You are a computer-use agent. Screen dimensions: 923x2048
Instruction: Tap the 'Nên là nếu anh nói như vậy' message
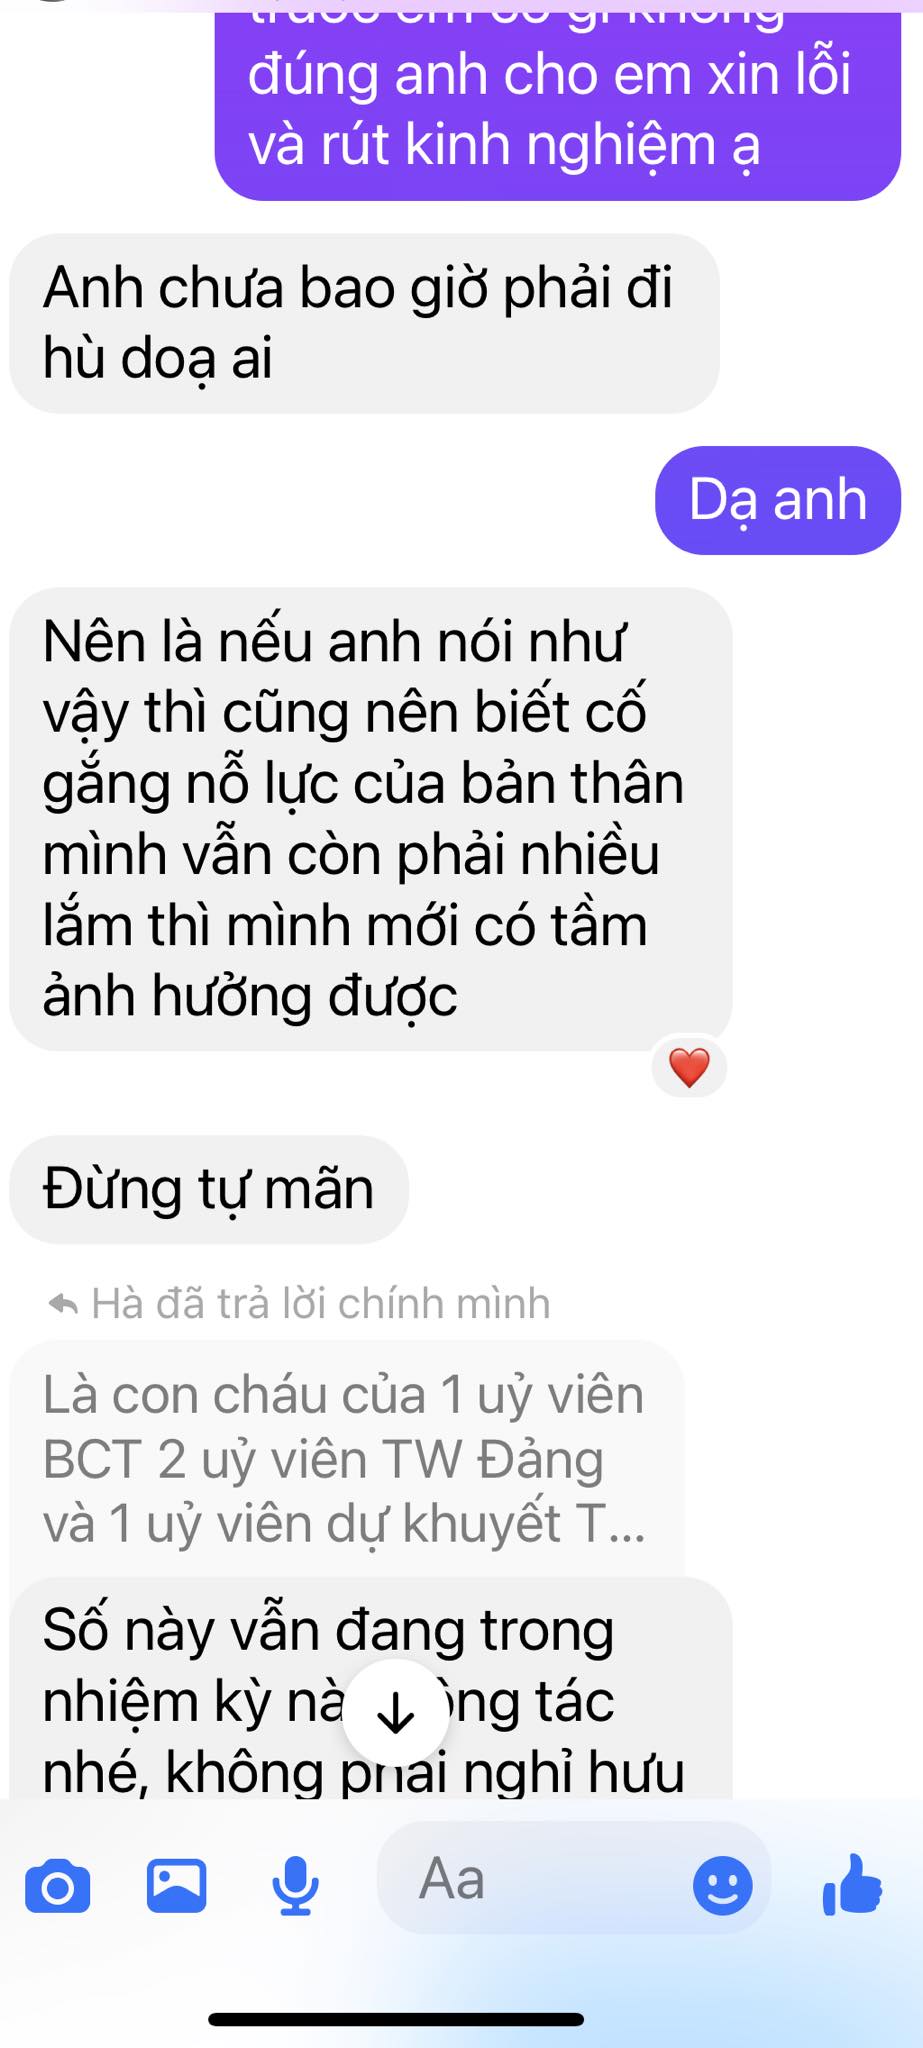coord(371,819)
